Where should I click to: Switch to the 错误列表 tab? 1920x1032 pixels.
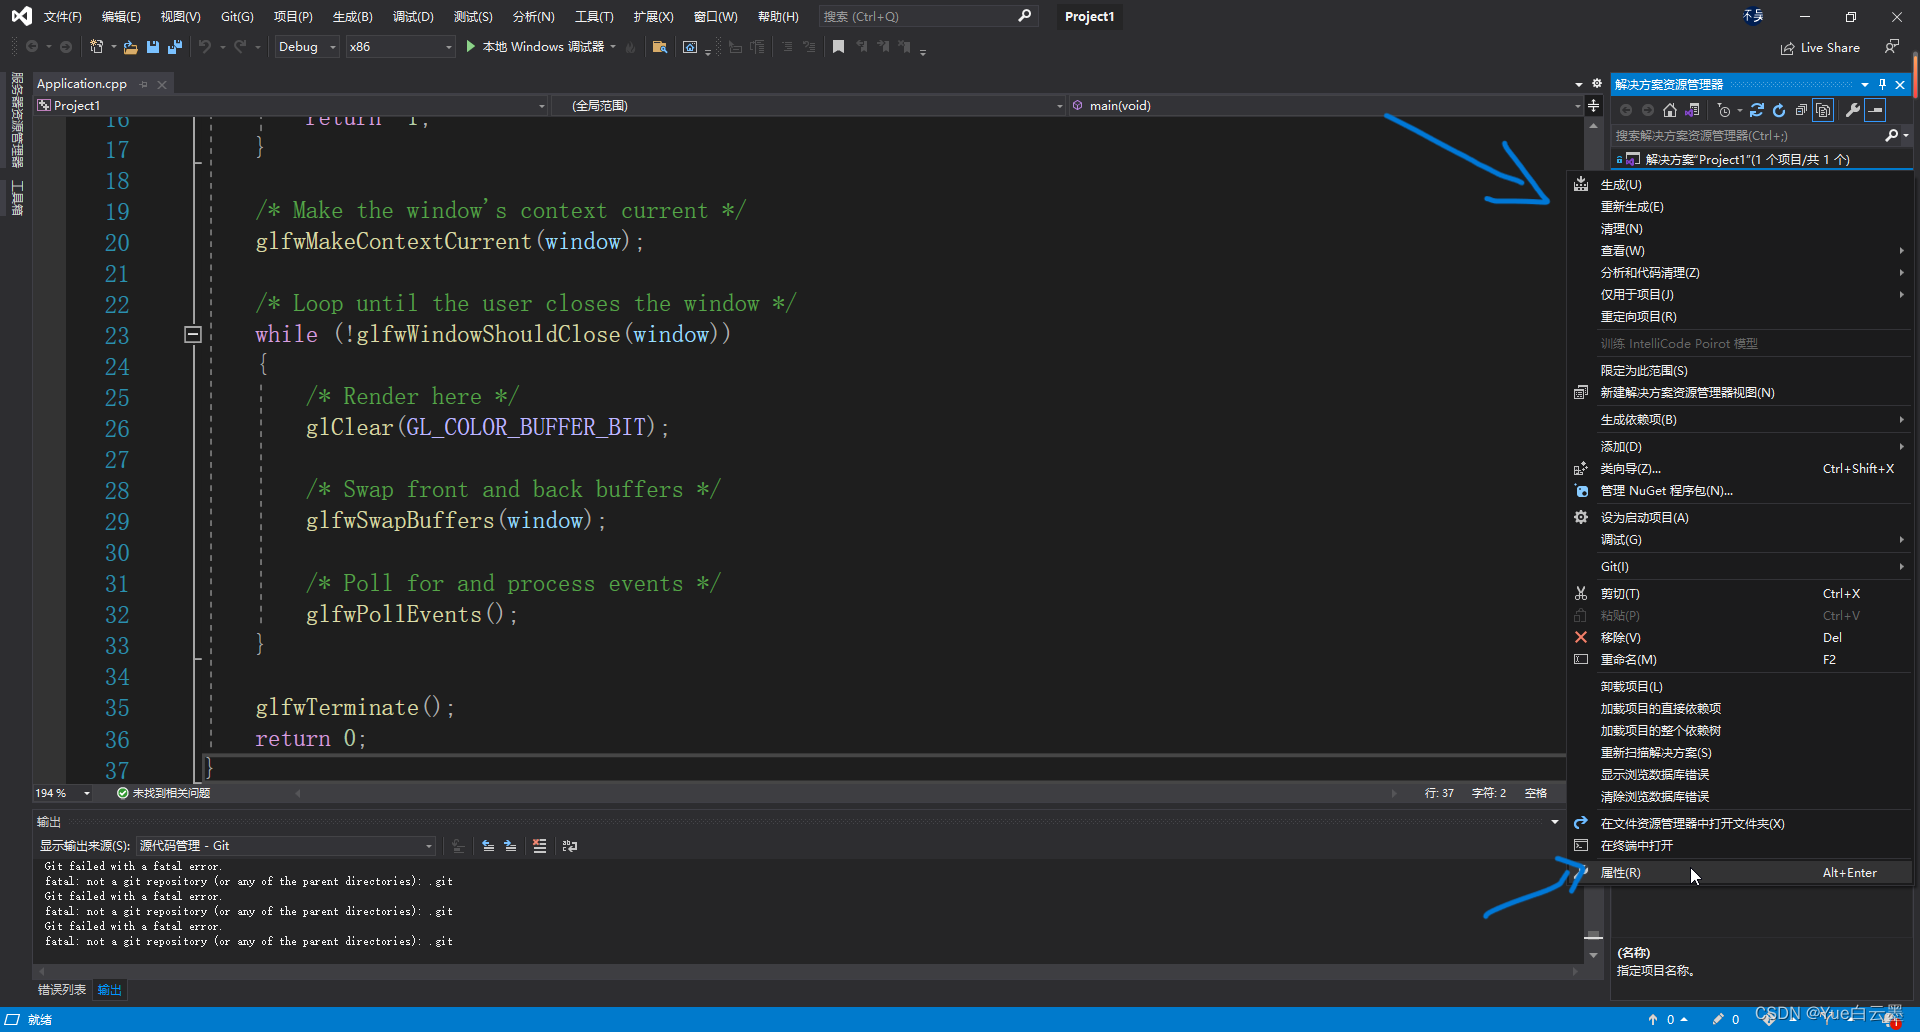(62, 990)
